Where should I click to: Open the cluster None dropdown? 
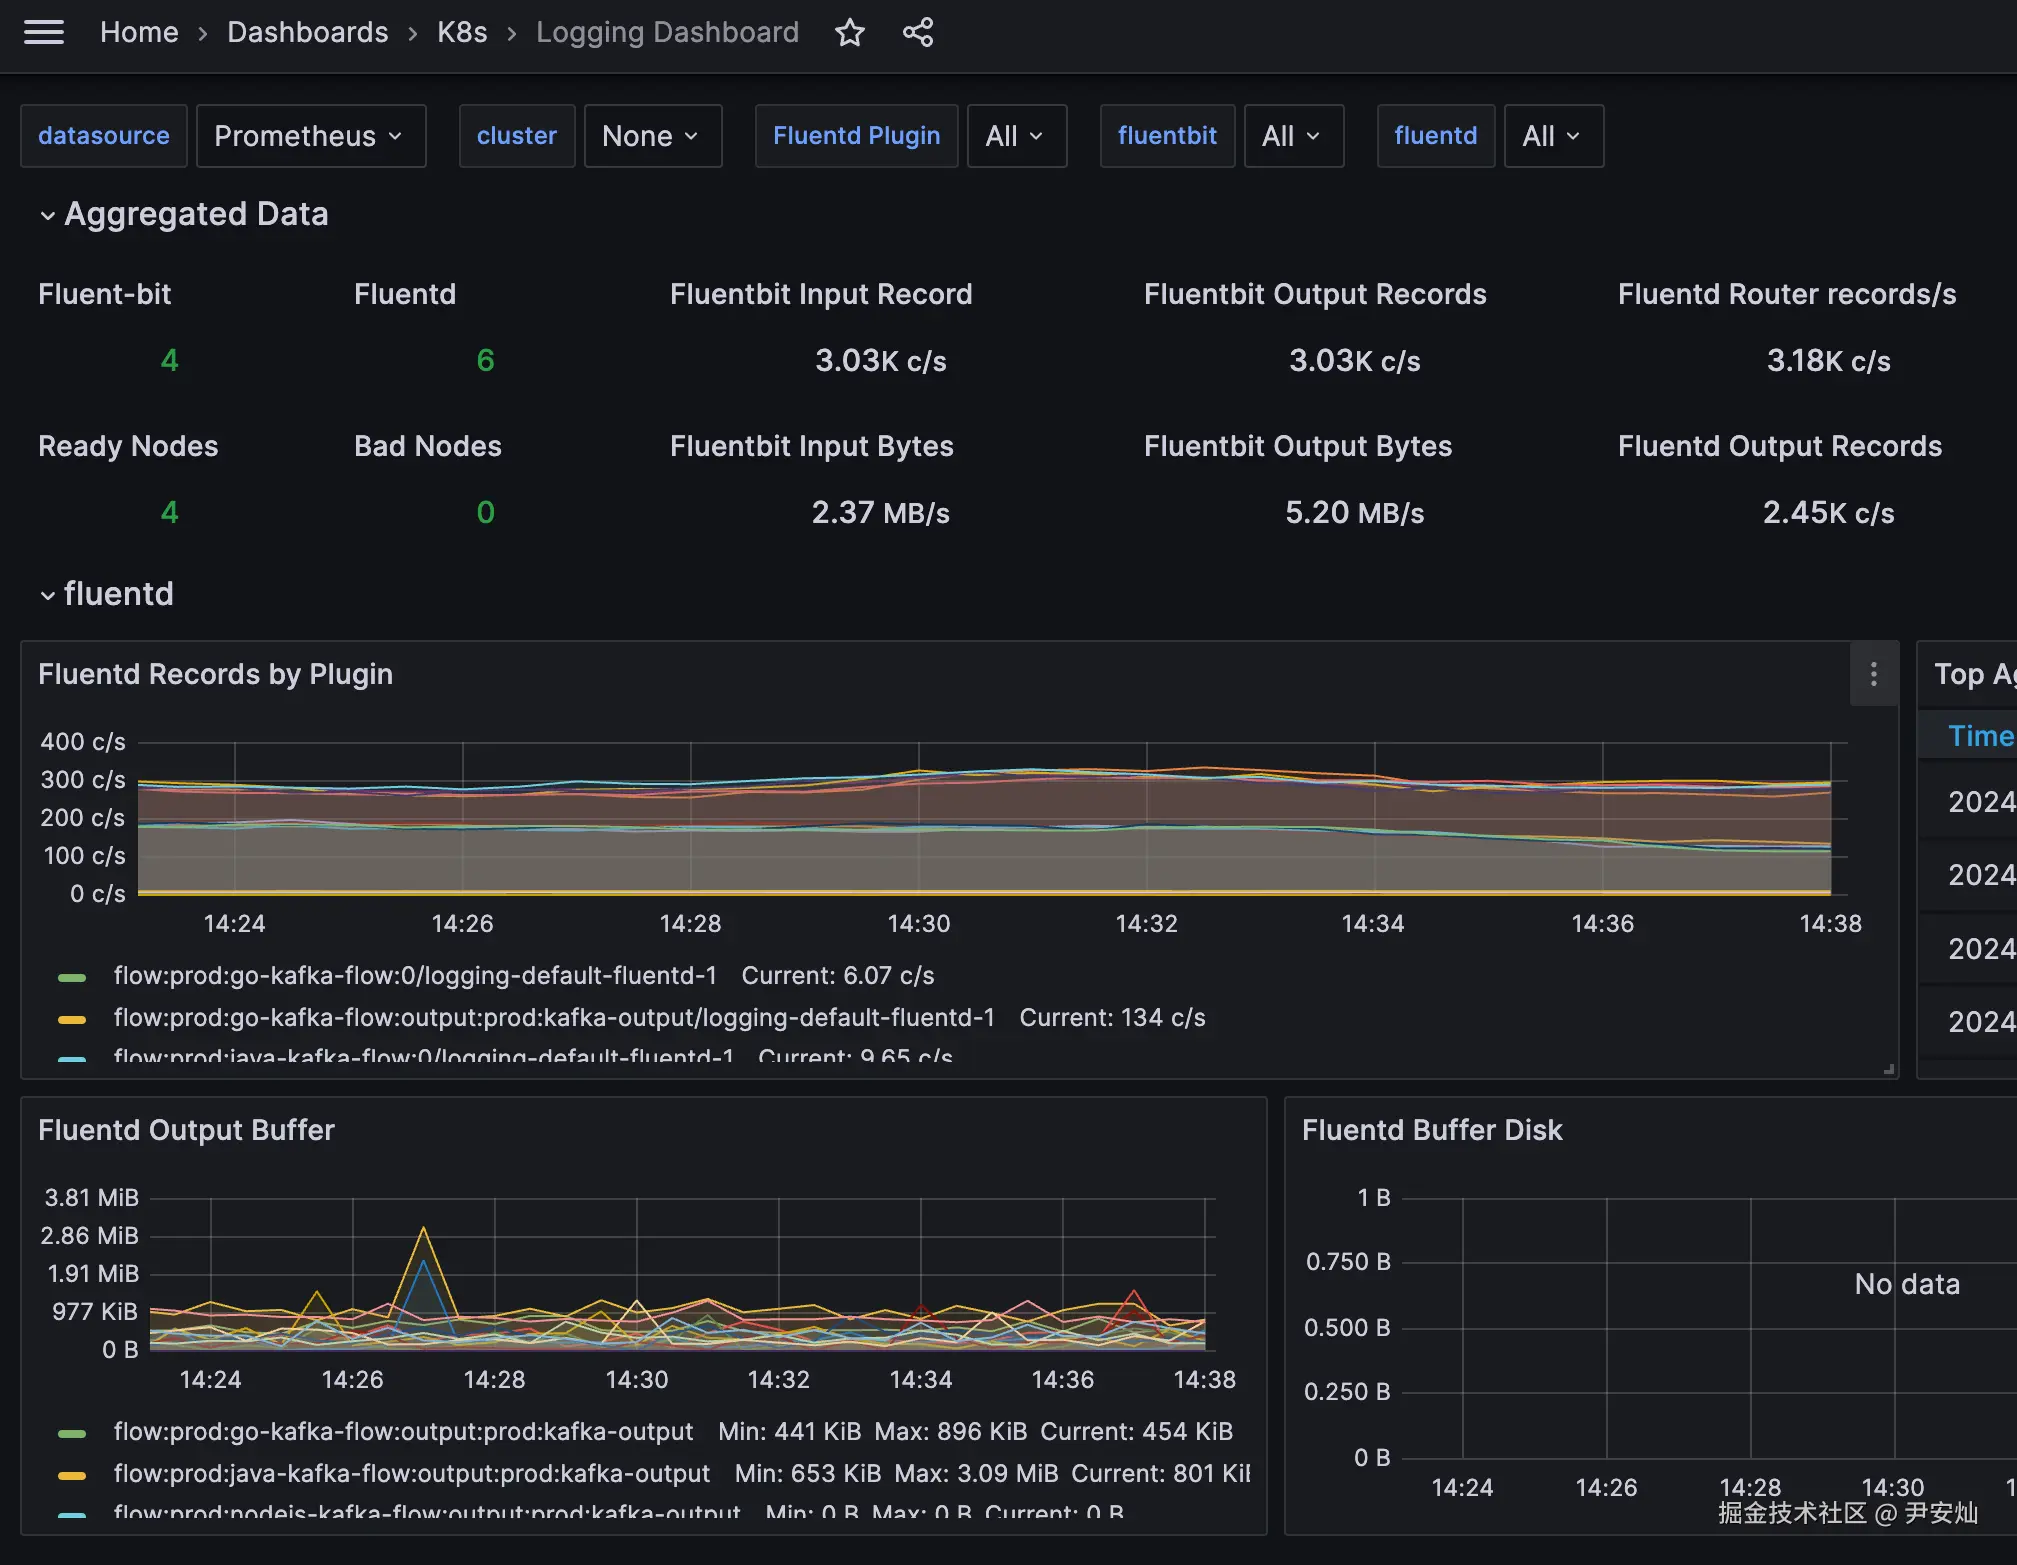point(652,136)
